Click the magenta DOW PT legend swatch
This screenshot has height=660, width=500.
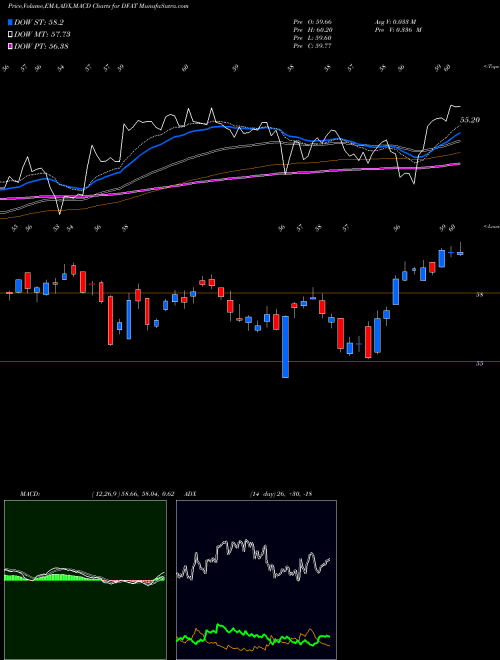(x=10, y=46)
